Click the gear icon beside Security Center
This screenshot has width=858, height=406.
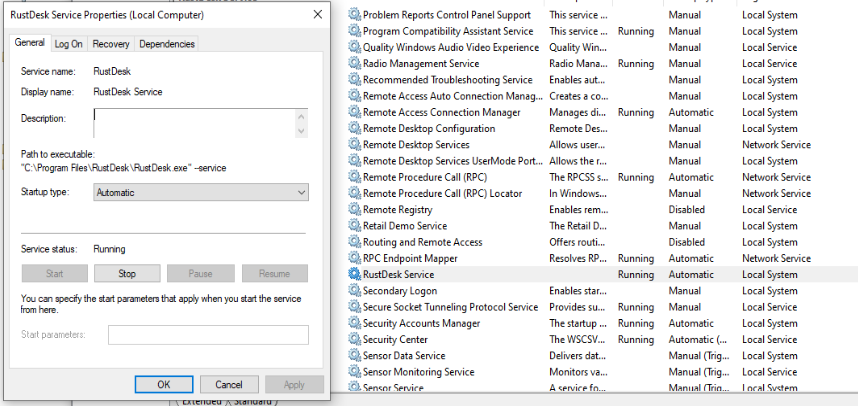tap(355, 340)
